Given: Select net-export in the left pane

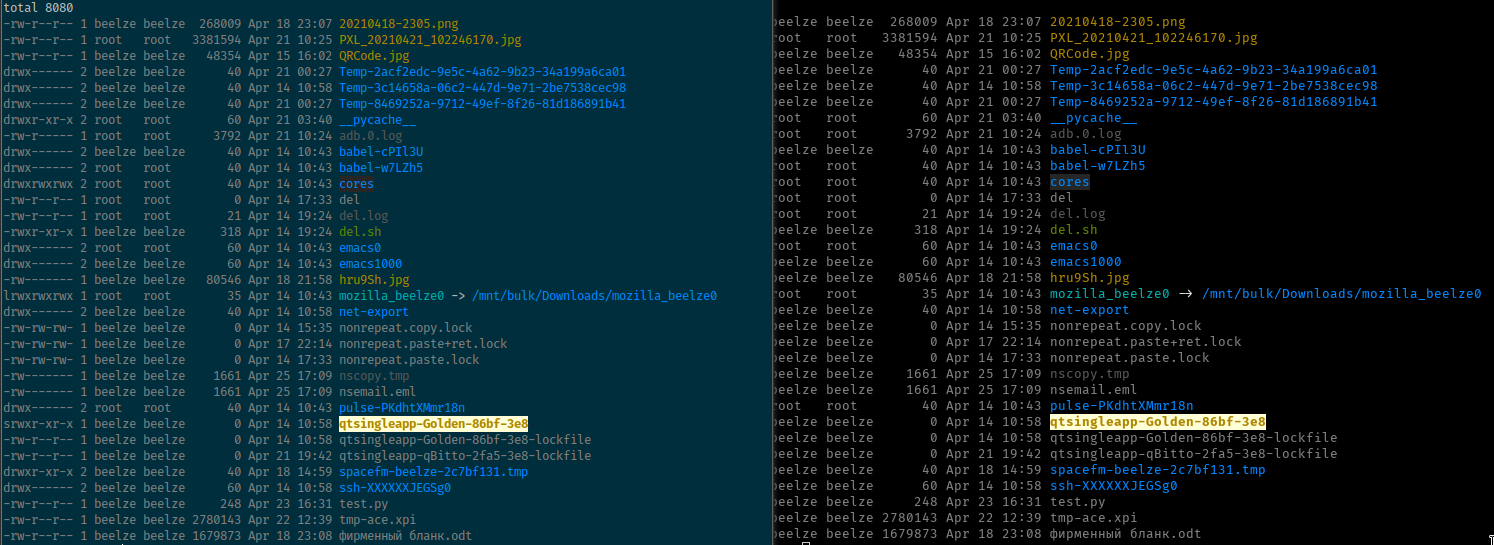Looking at the screenshot, I should 375,311.
